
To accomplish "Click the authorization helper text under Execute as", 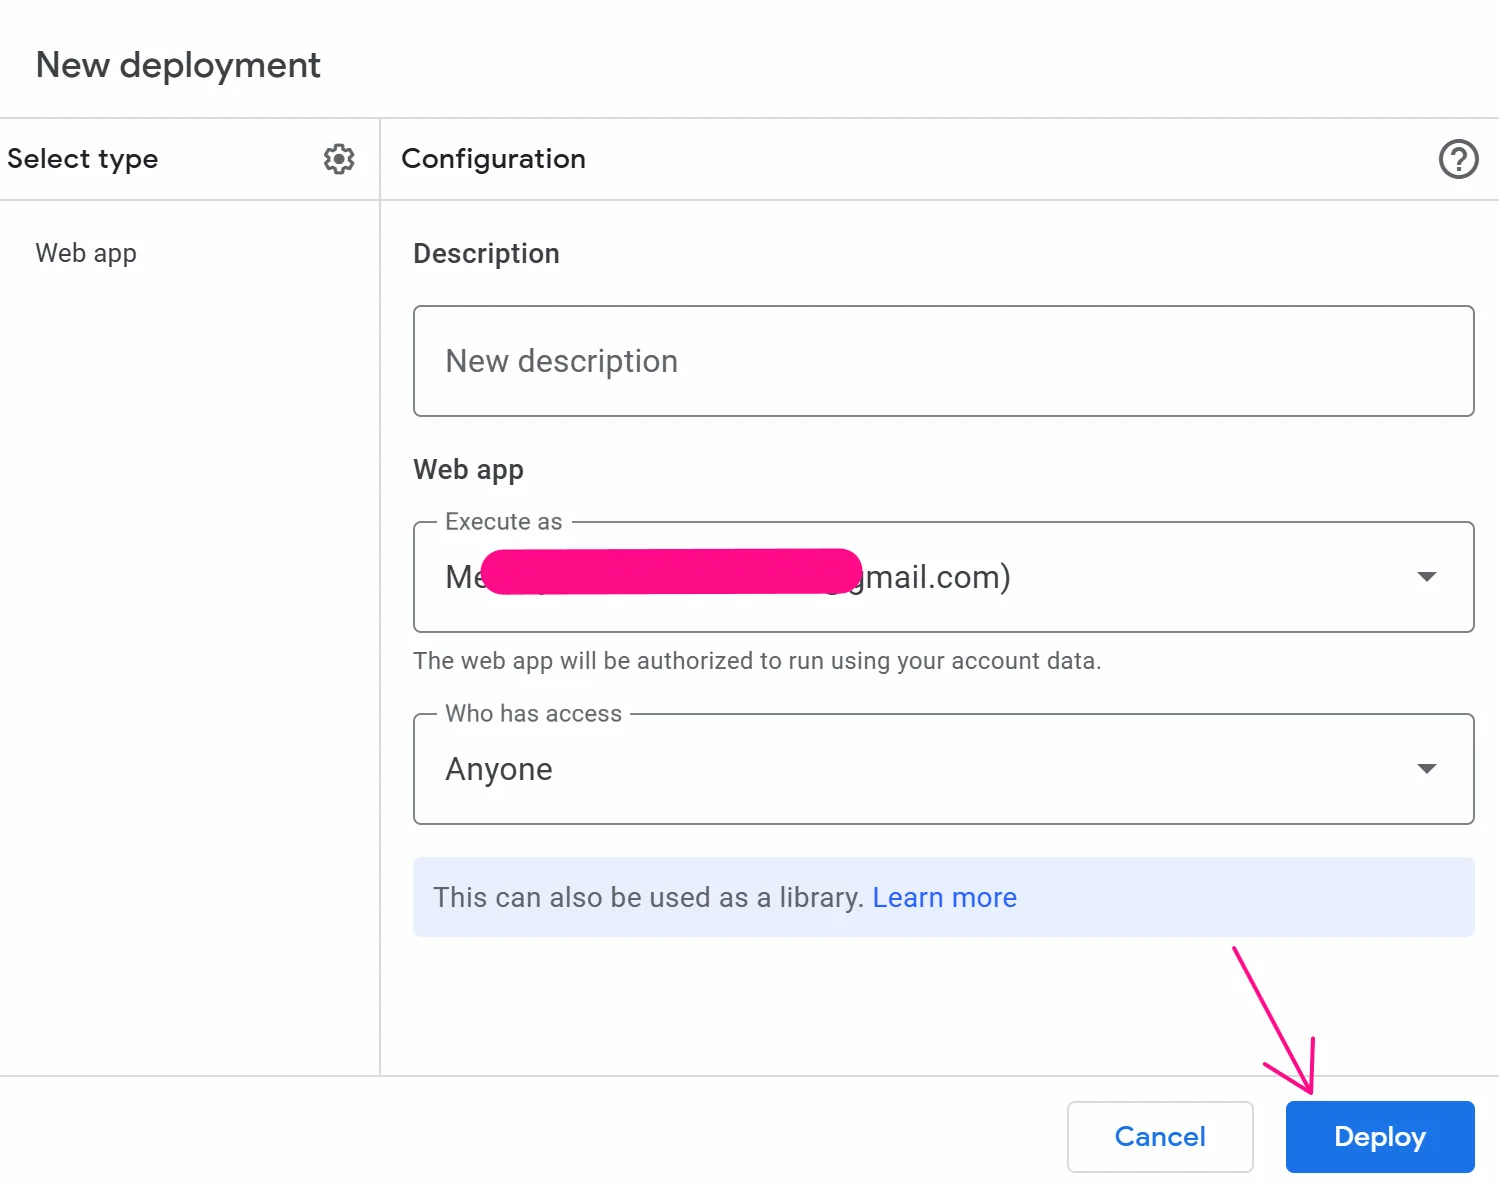I will pos(757,661).
